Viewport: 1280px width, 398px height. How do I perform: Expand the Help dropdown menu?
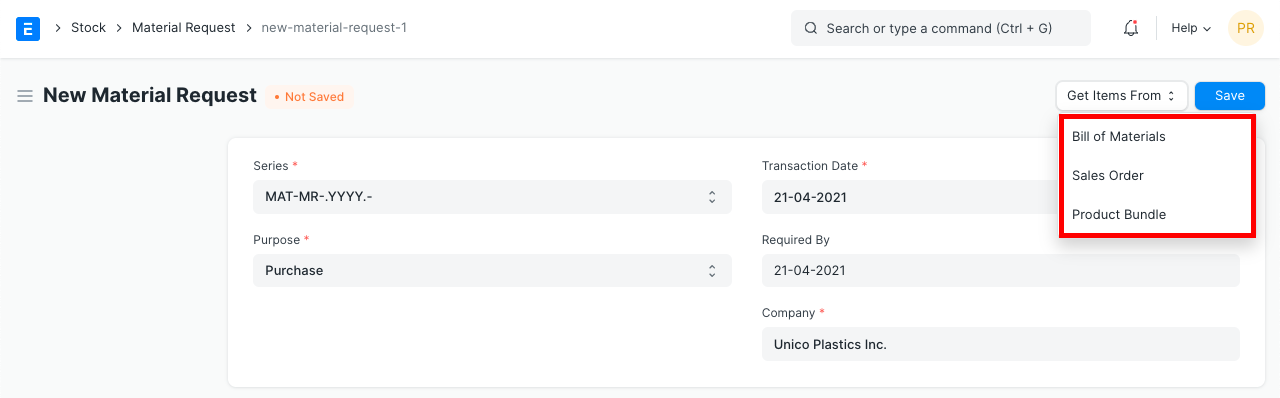click(x=1191, y=28)
